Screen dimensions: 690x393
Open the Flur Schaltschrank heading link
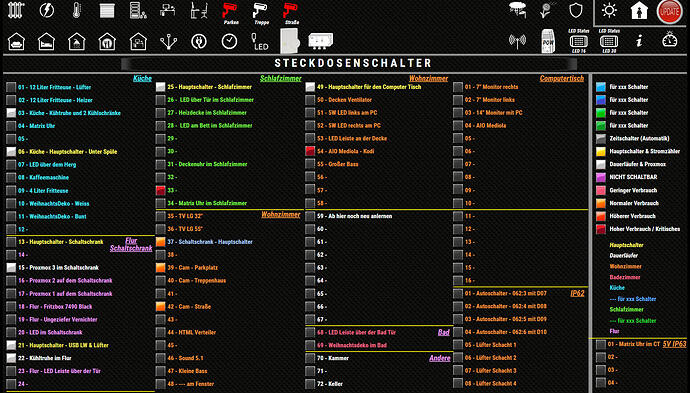click(131, 244)
